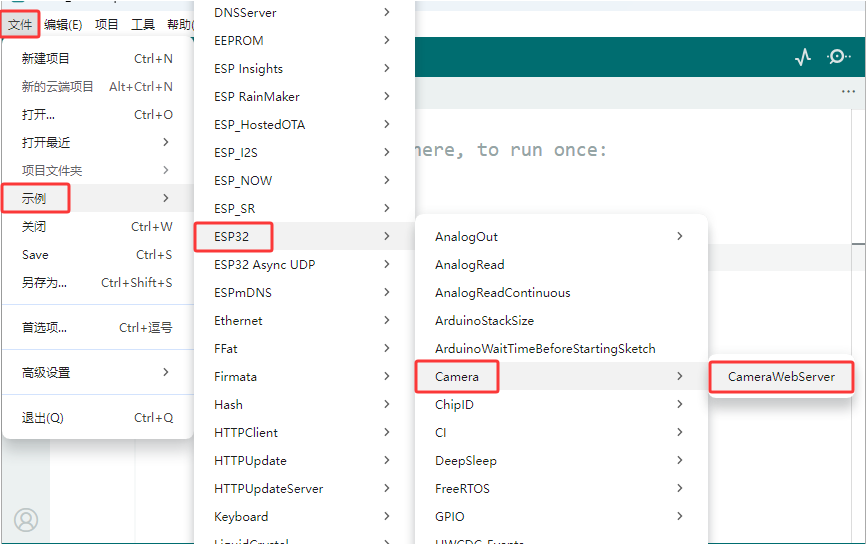The height and width of the screenshot is (544, 867).
Task: Expand ESP32 Async UDP examples
Action: tap(304, 264)
